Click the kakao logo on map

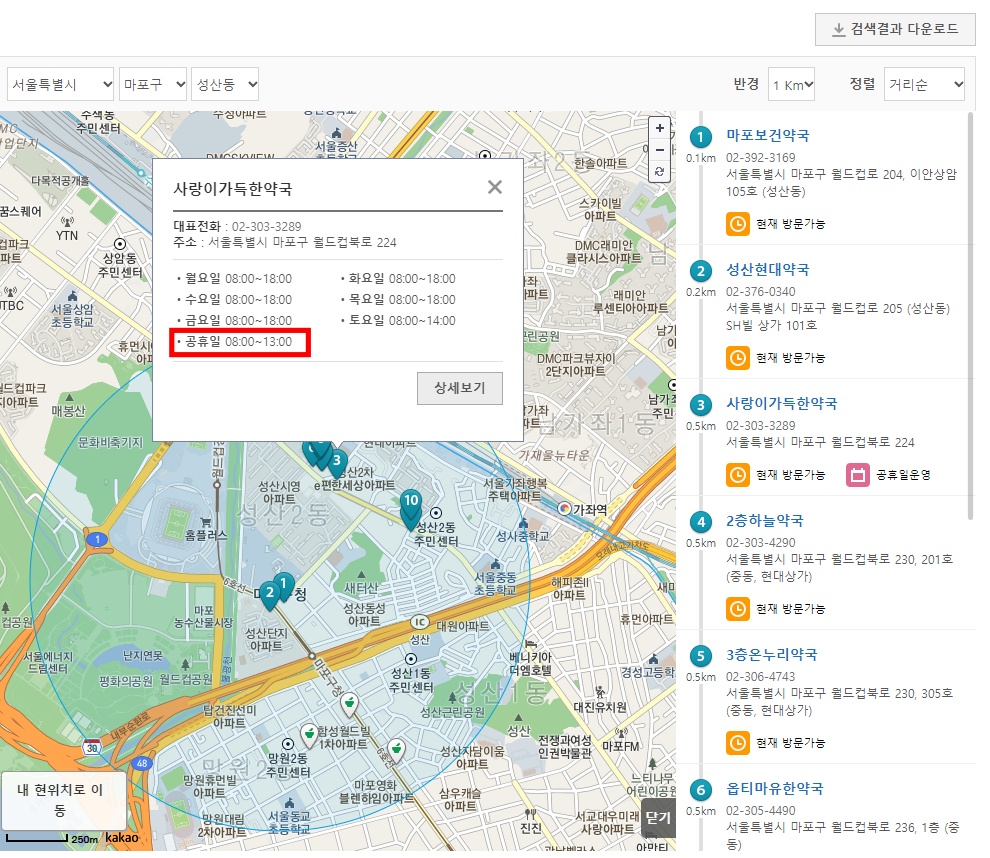(122, 837)
